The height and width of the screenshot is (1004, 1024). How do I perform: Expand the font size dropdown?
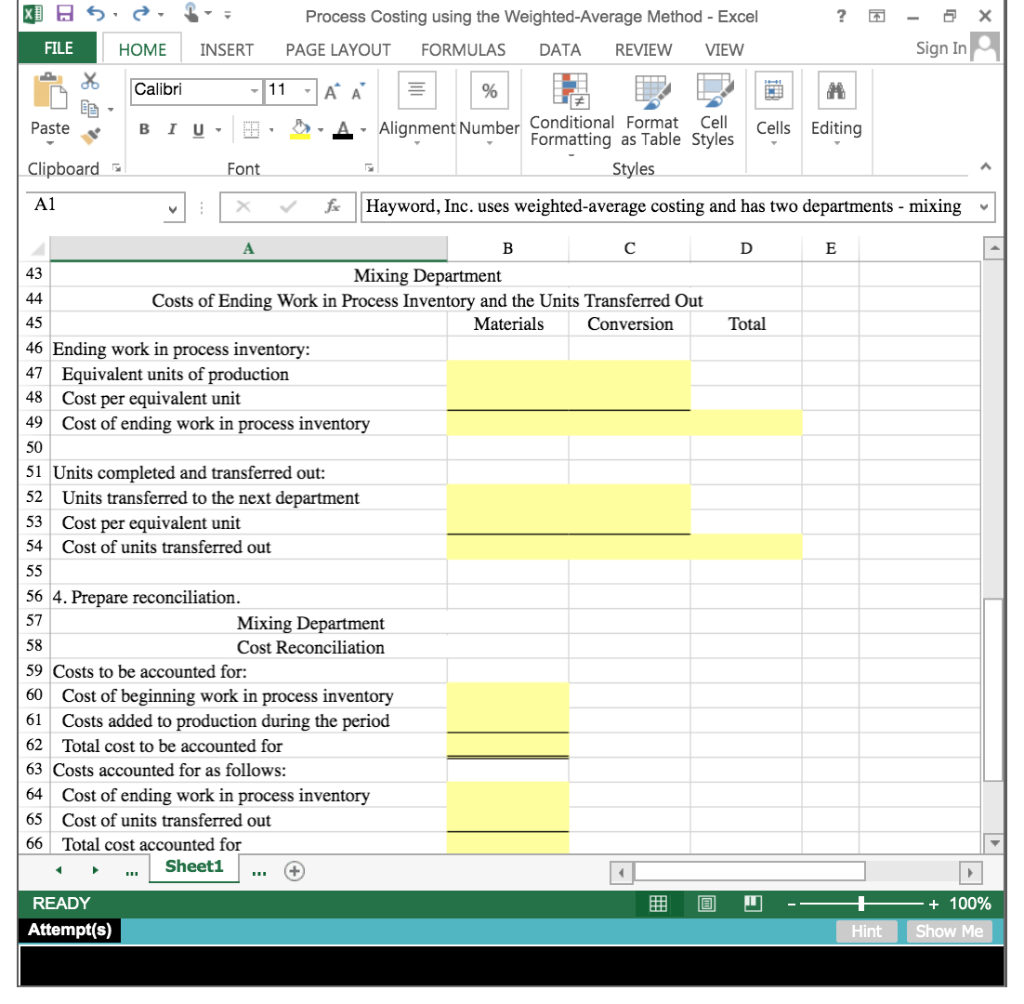307,91
